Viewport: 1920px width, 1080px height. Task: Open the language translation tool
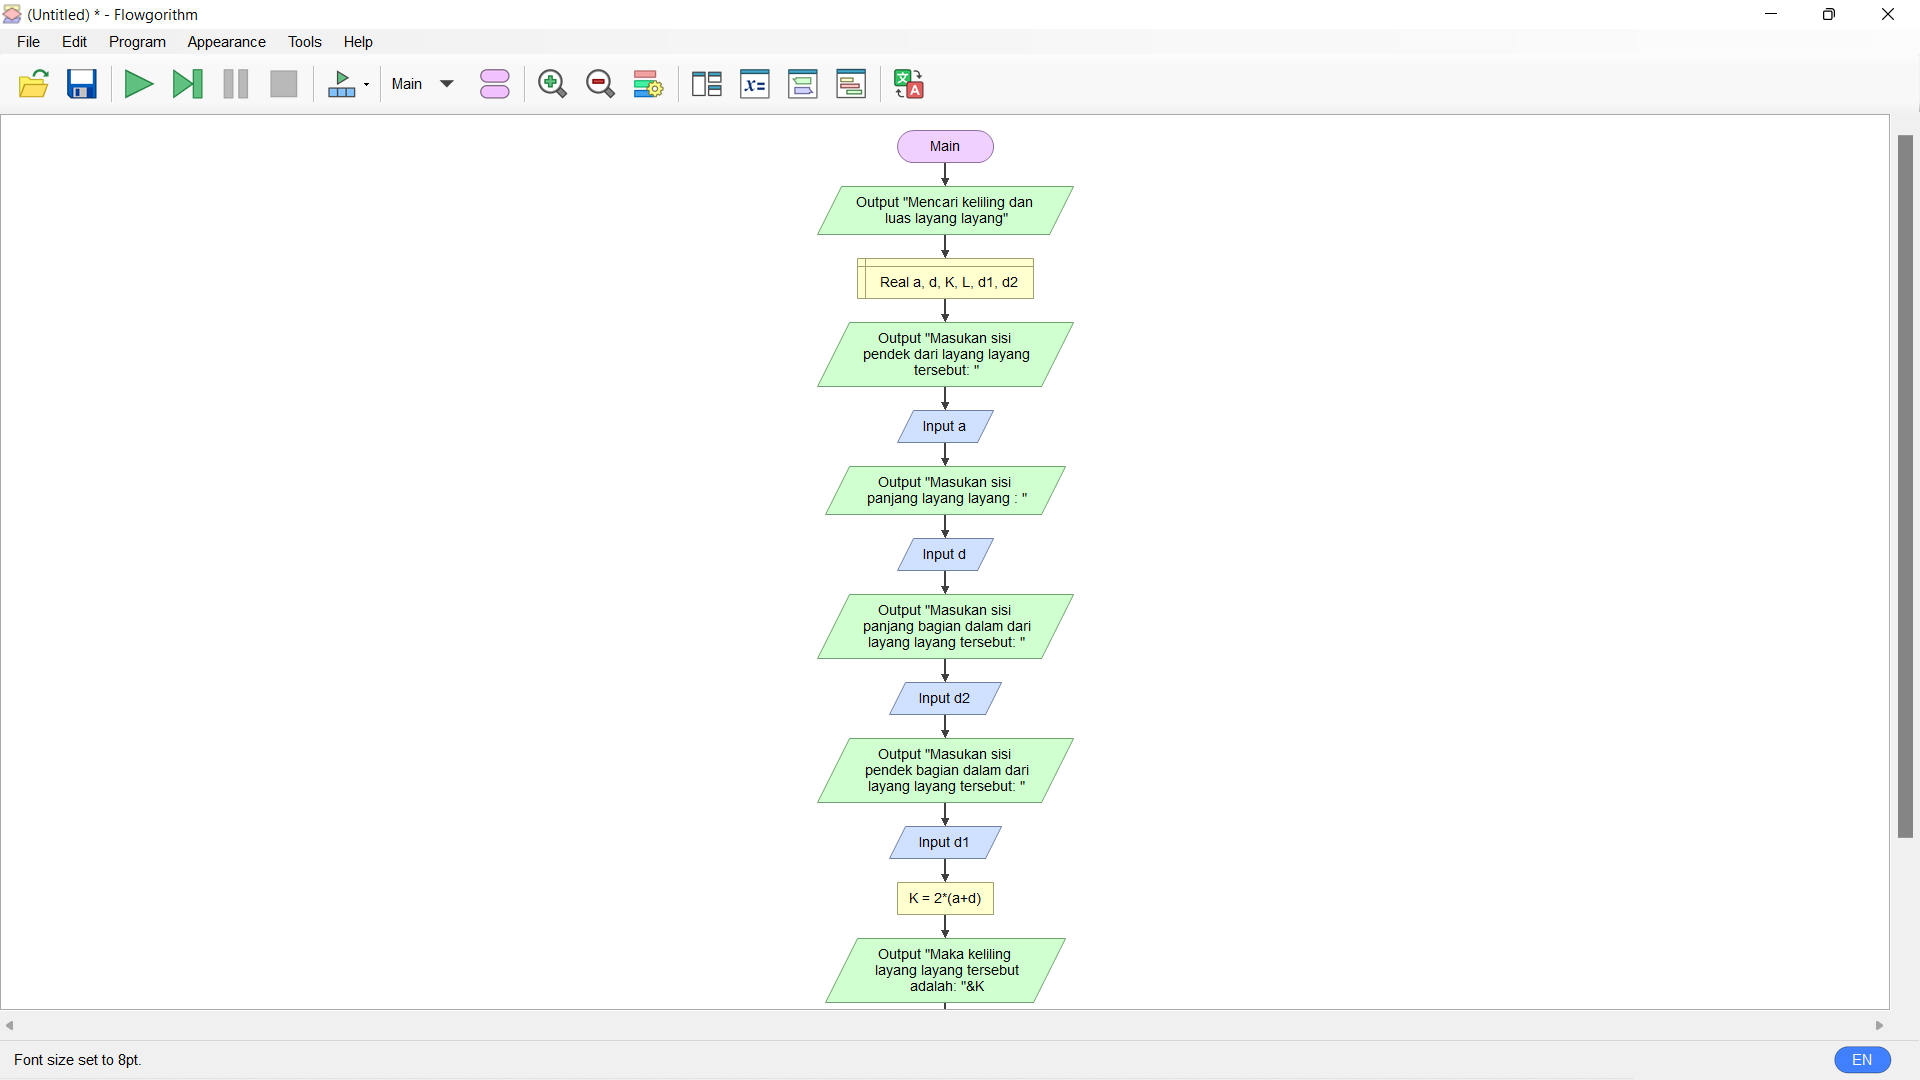[908, 84]
